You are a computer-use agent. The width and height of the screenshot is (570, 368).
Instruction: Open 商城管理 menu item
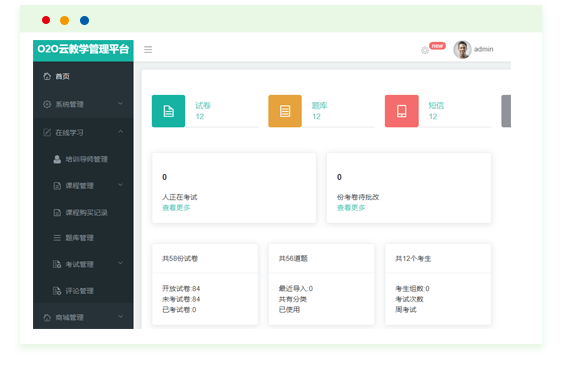[69, 317]
